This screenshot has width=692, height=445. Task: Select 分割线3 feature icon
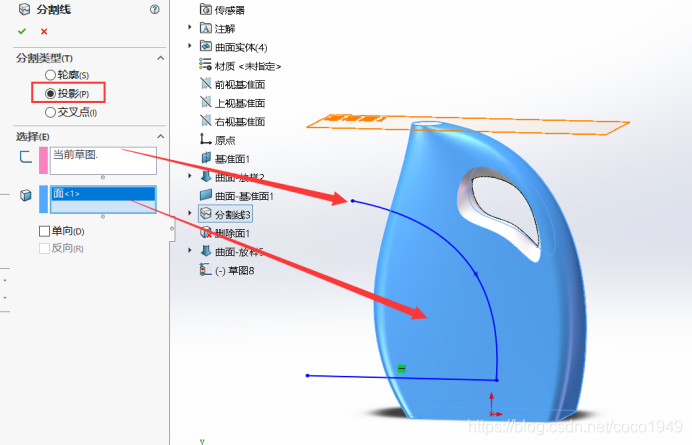206,214
